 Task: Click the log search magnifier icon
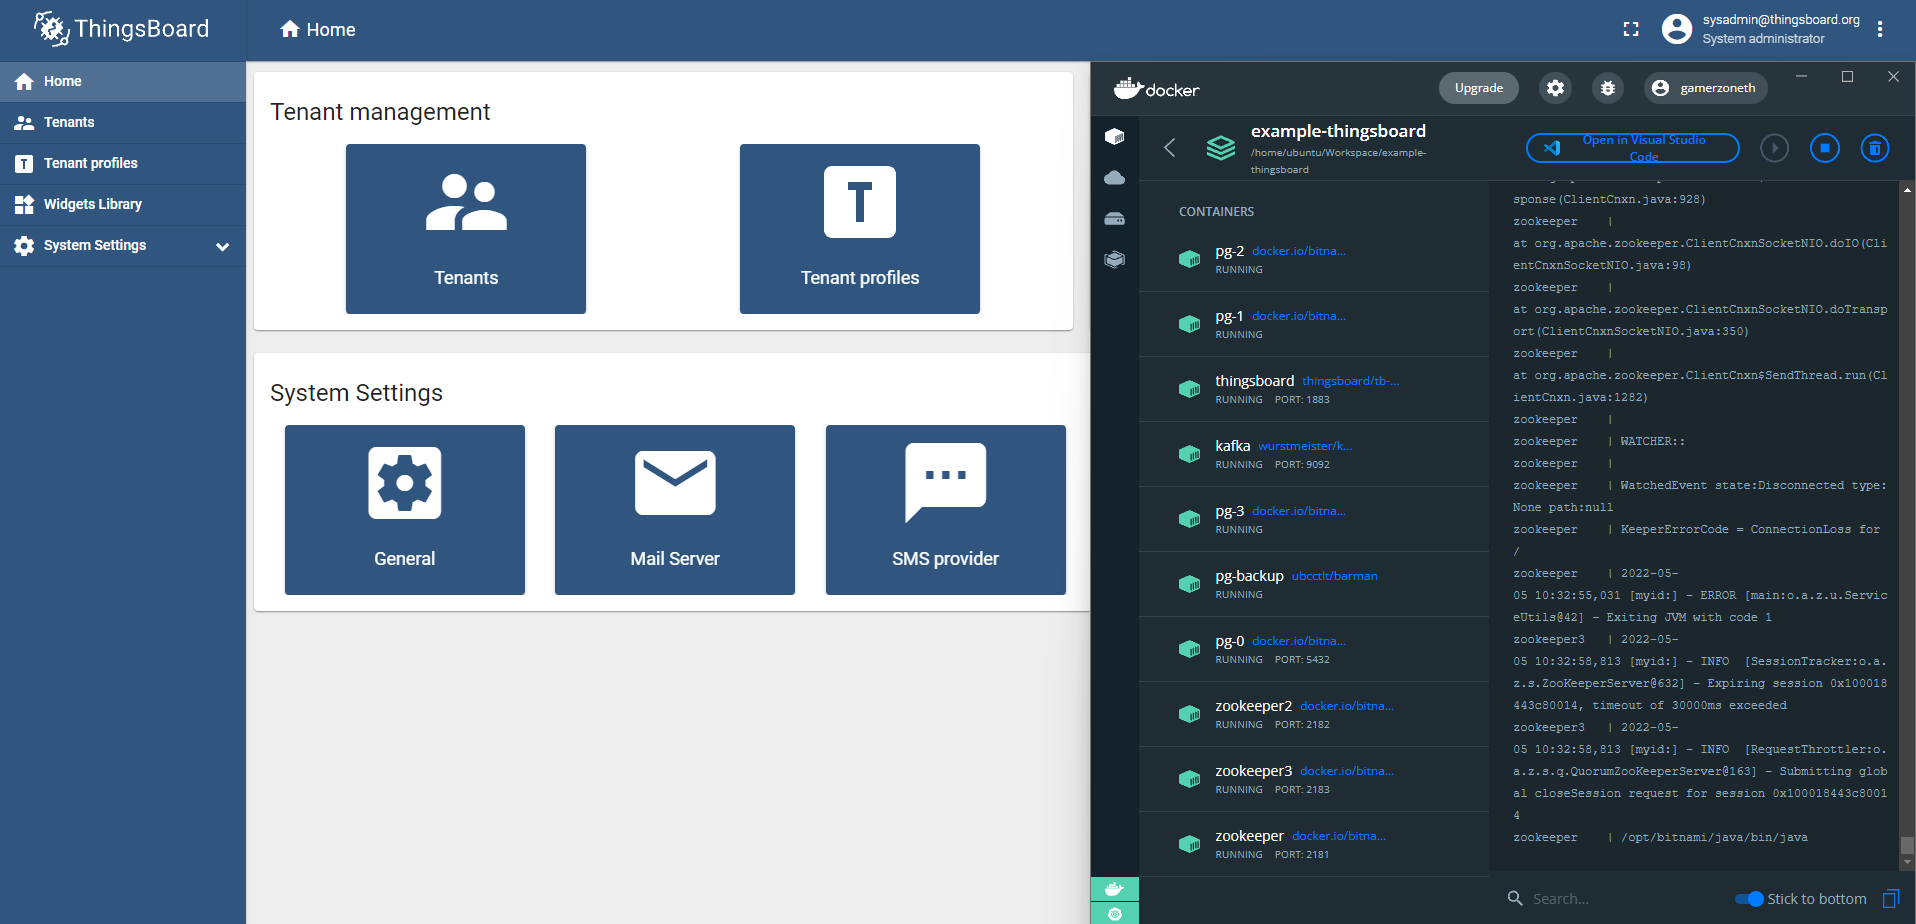point(1515,899)
